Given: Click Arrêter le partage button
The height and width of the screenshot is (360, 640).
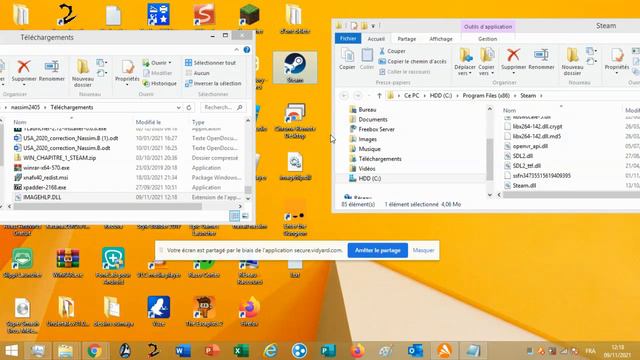Looking at the screenshot, I should [378, 250].
